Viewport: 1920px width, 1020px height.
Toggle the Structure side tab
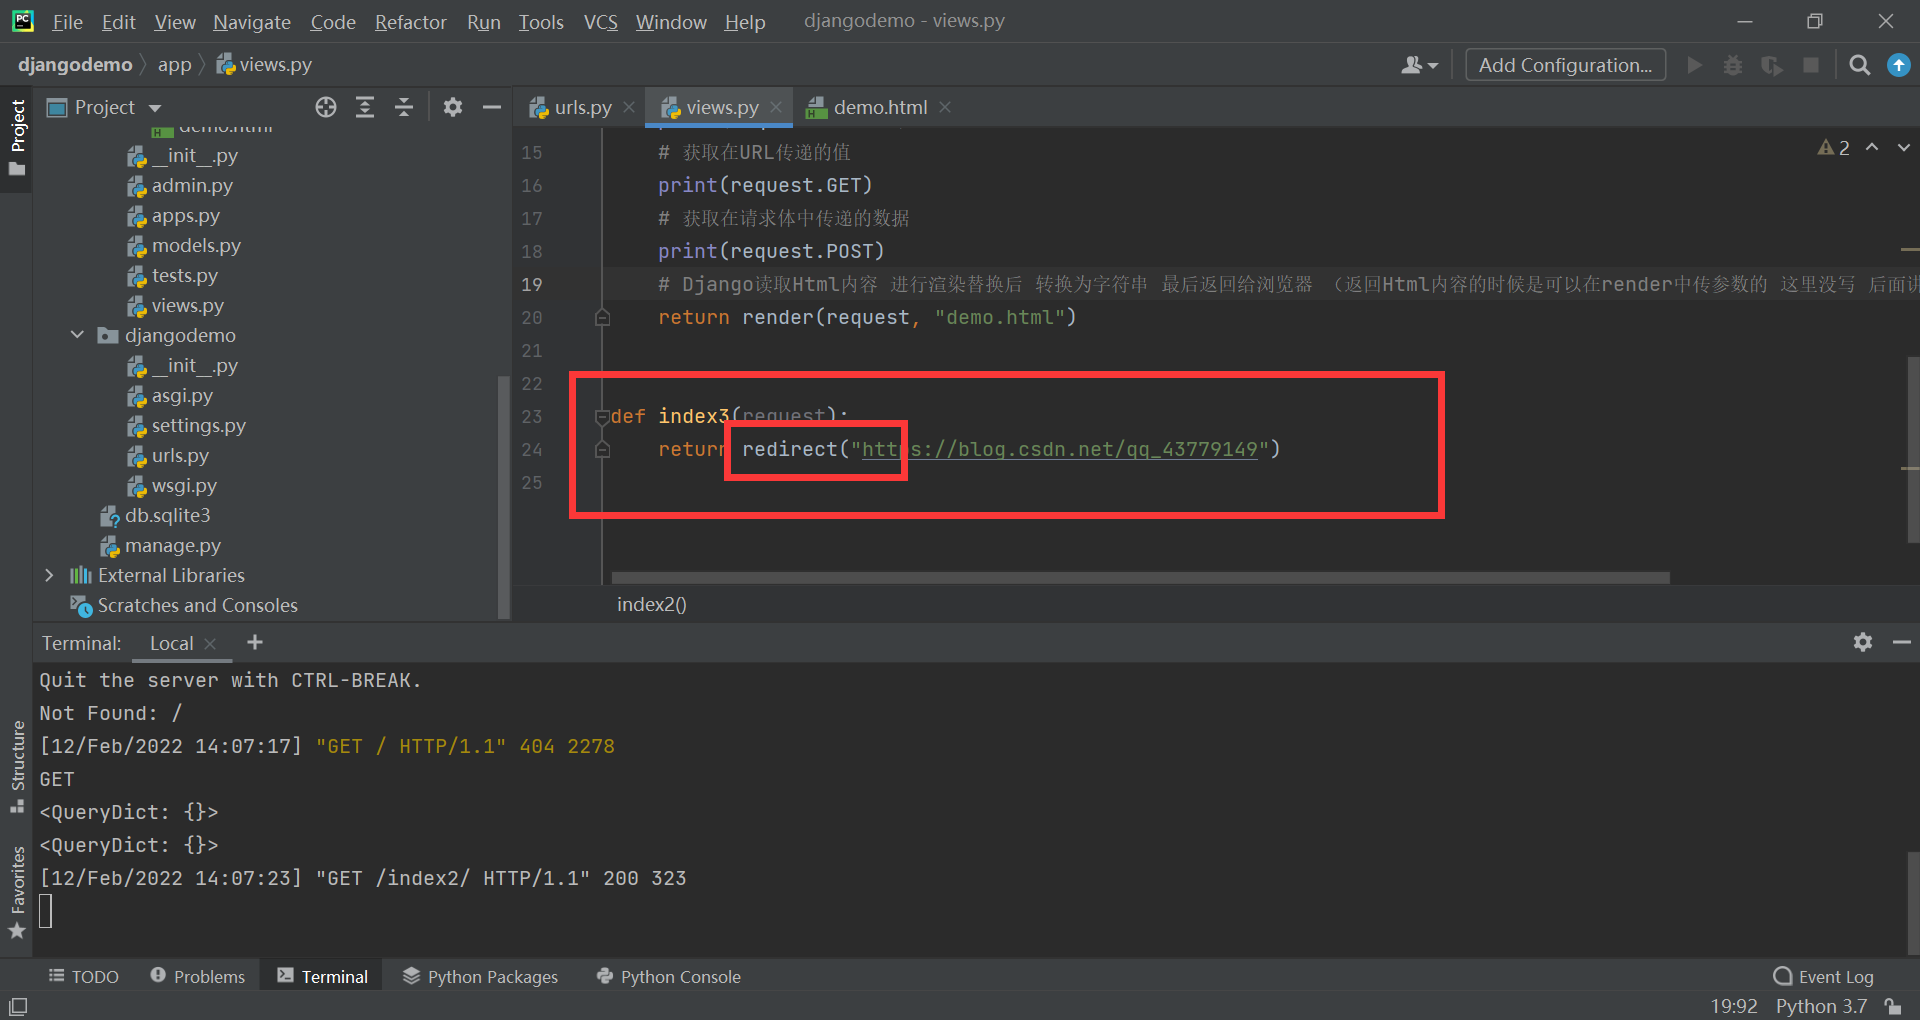tap(17, 766)
